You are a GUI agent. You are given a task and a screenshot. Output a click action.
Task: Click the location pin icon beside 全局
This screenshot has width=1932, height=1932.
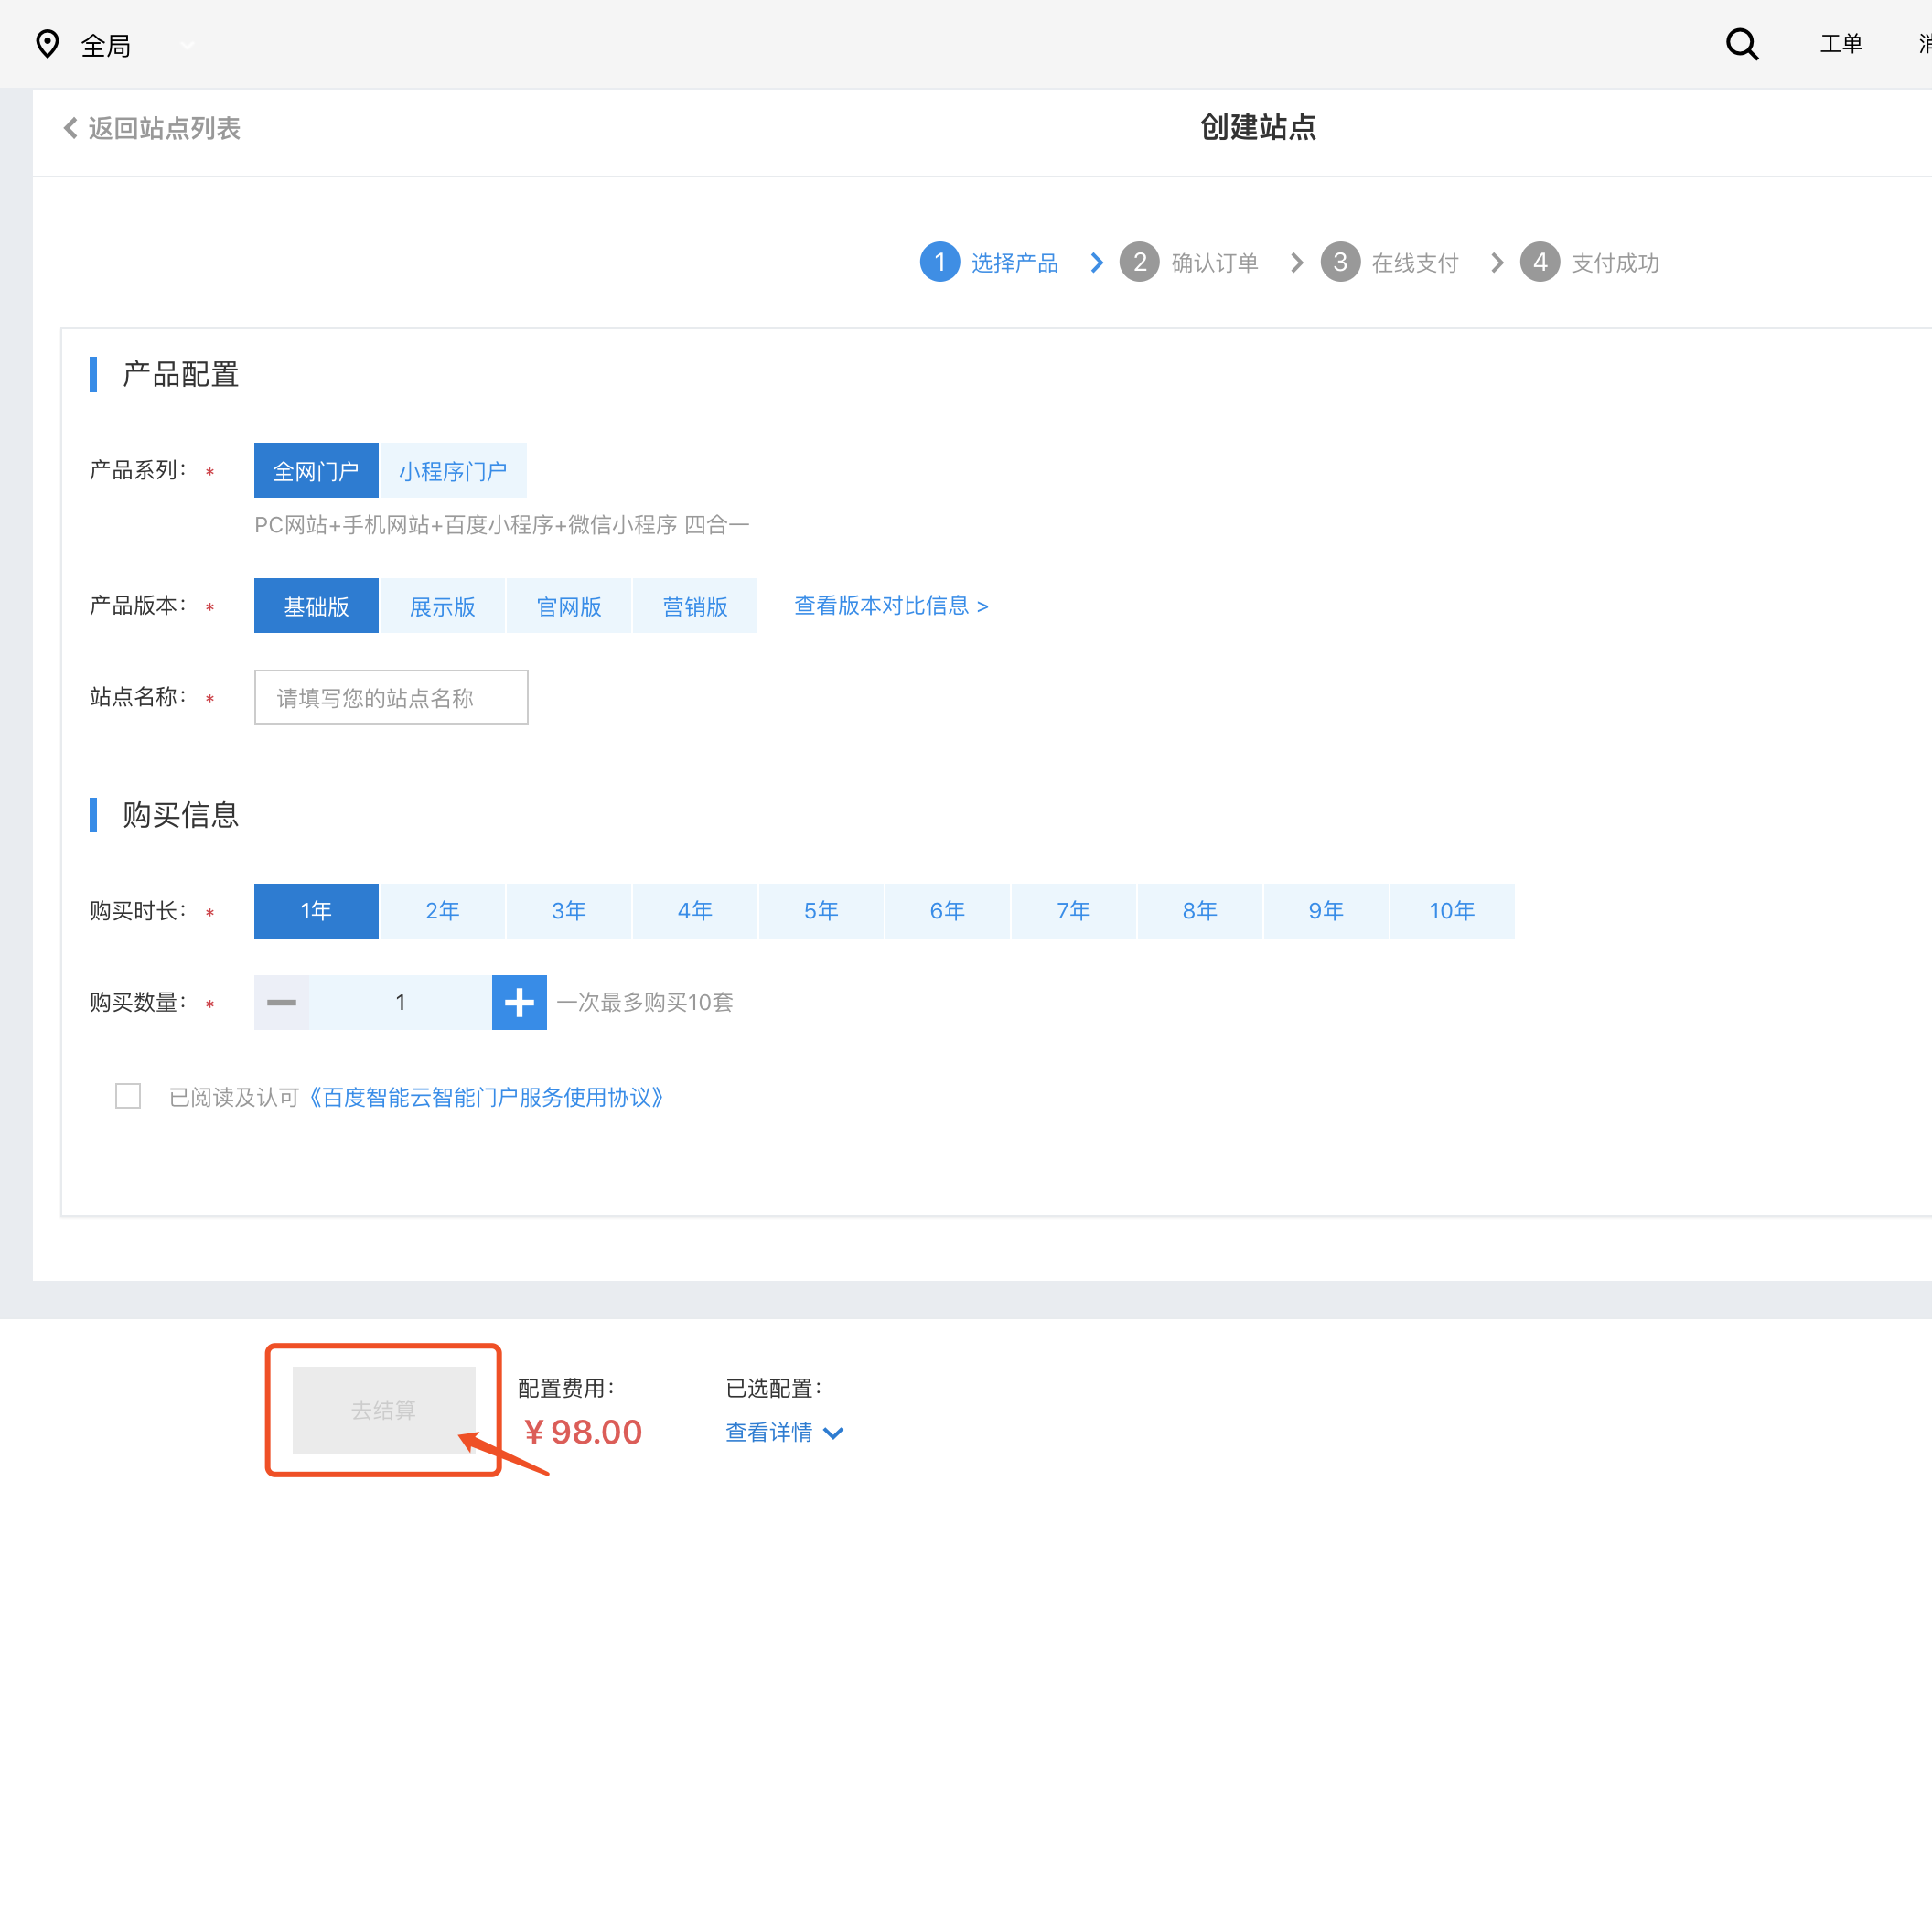coord(47,44)
